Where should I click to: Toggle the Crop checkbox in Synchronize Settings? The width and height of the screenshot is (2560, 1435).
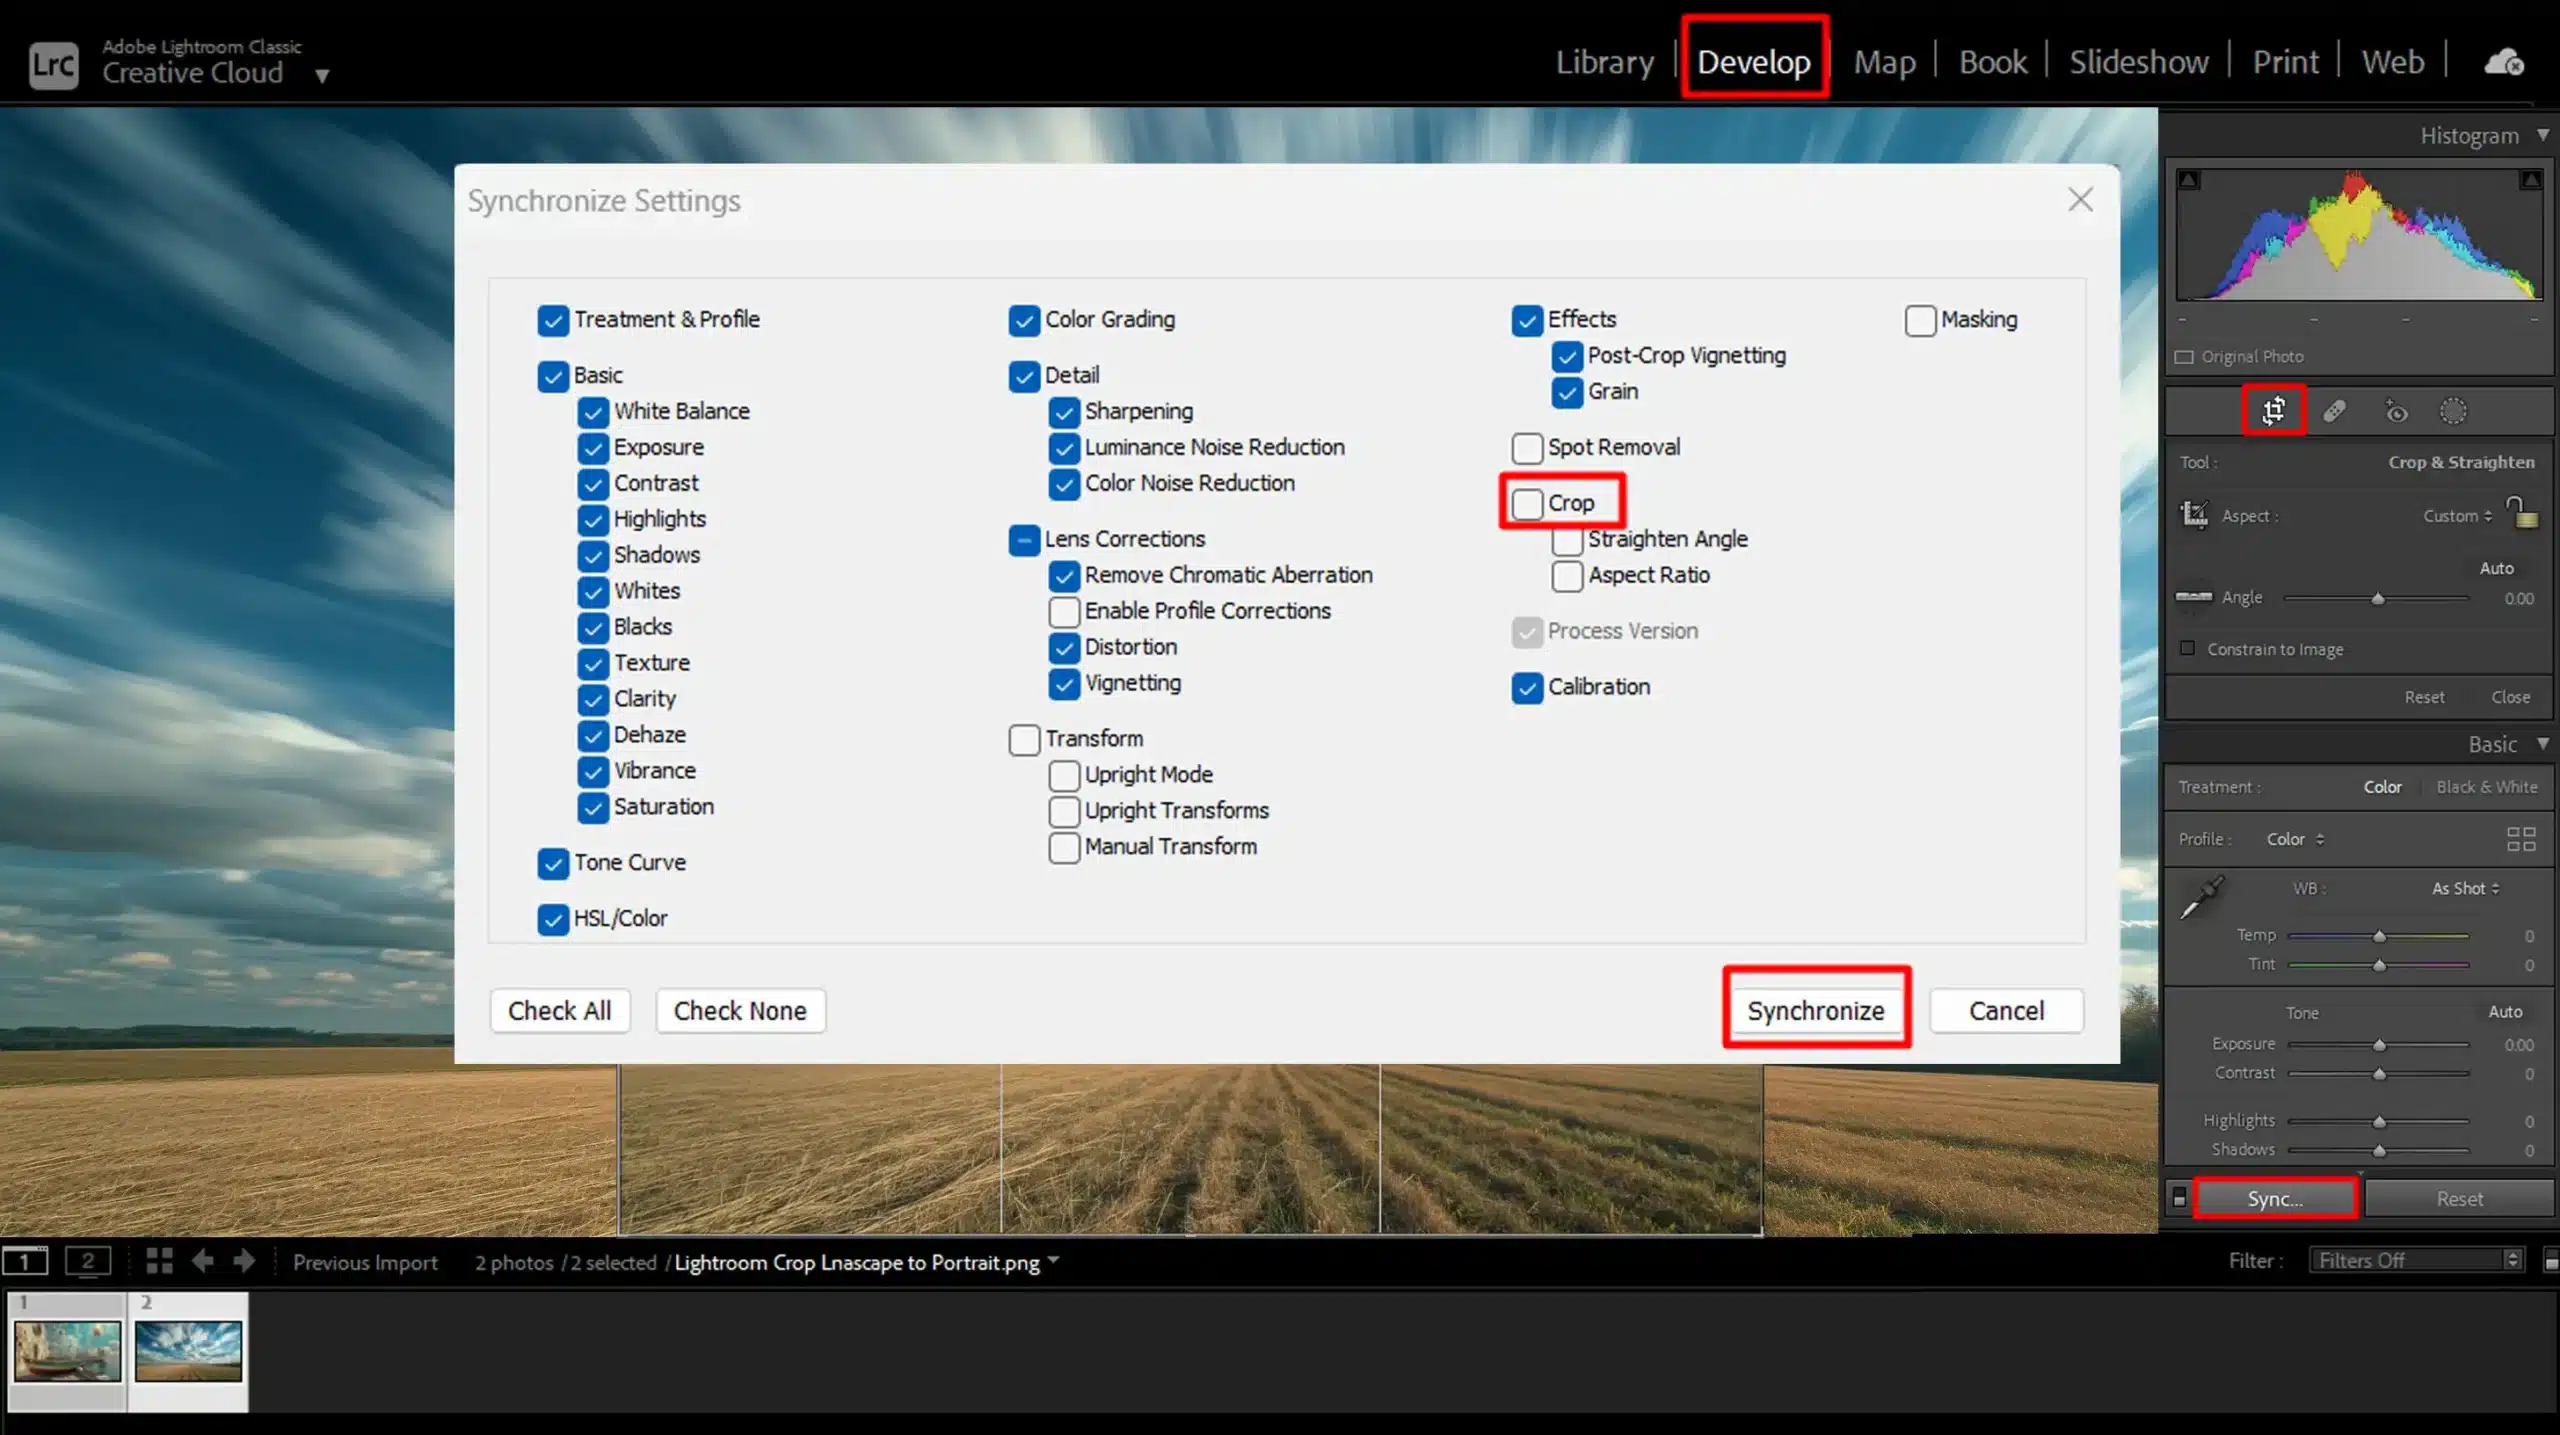click(x=1524, y=503)
